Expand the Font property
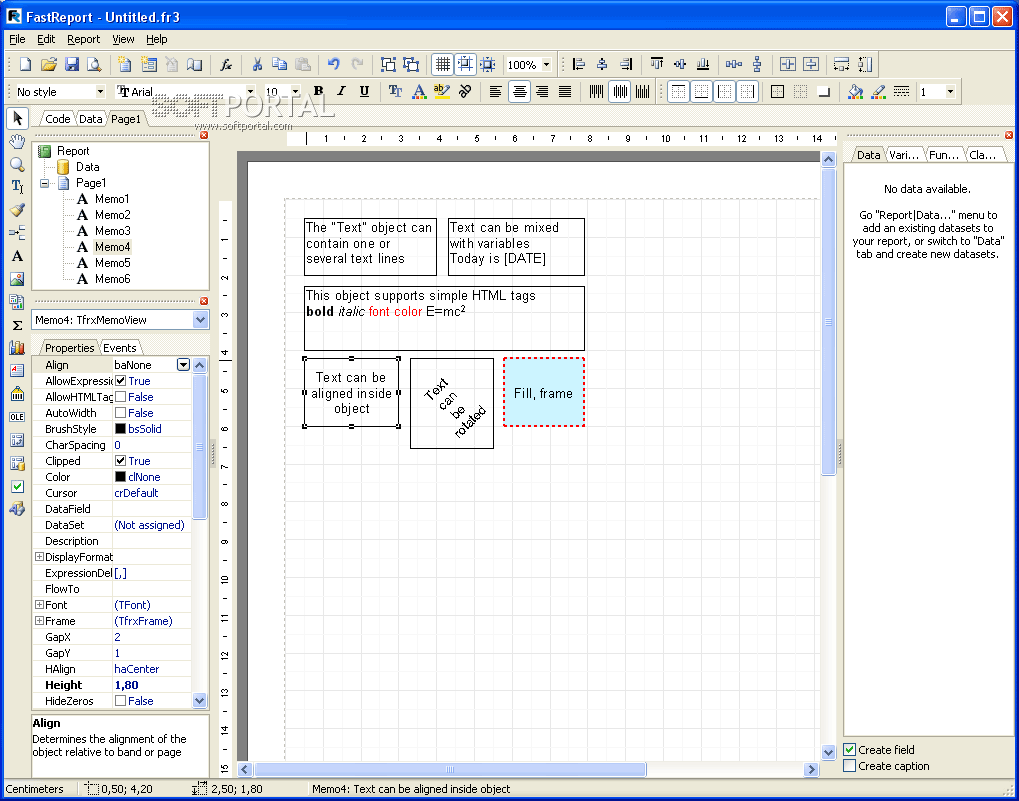Image resolution: width=1019 pixels, height=801 pixels. click(39, 604)
